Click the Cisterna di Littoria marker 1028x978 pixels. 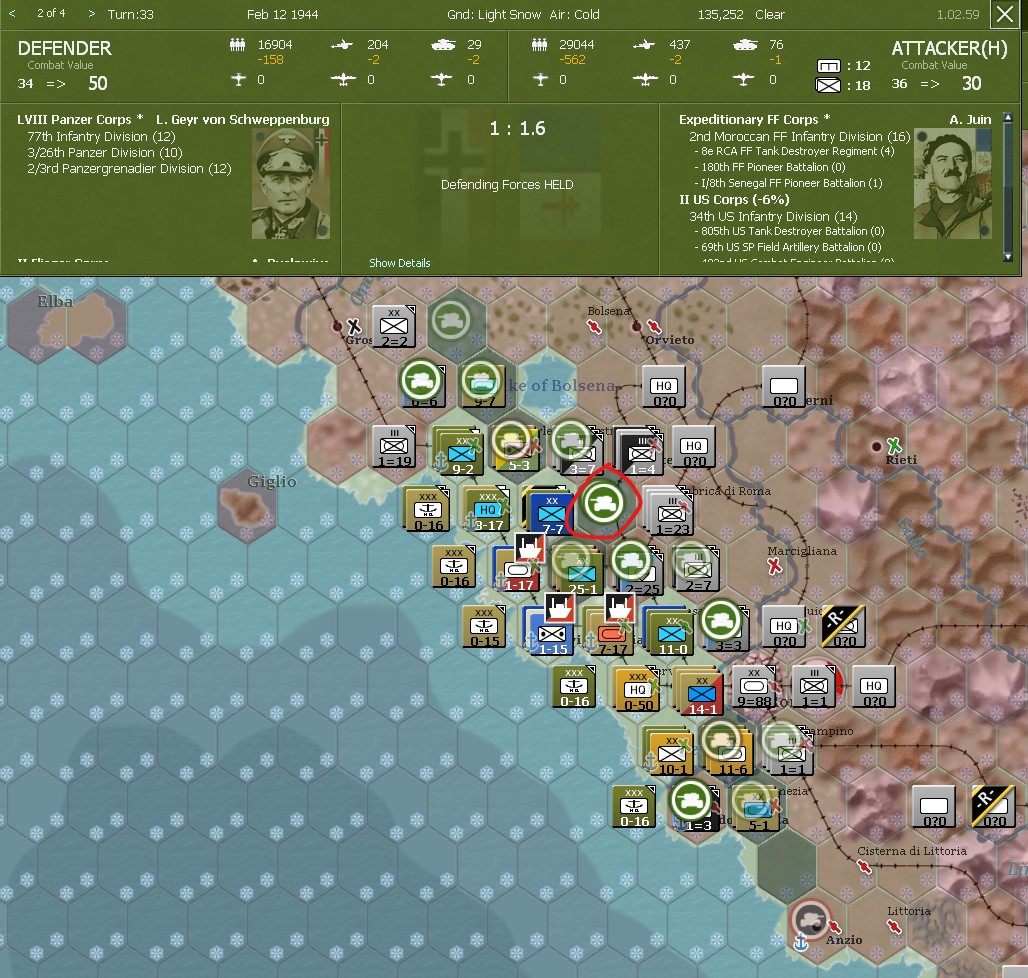pyautogui.click(x=864, y=867)
